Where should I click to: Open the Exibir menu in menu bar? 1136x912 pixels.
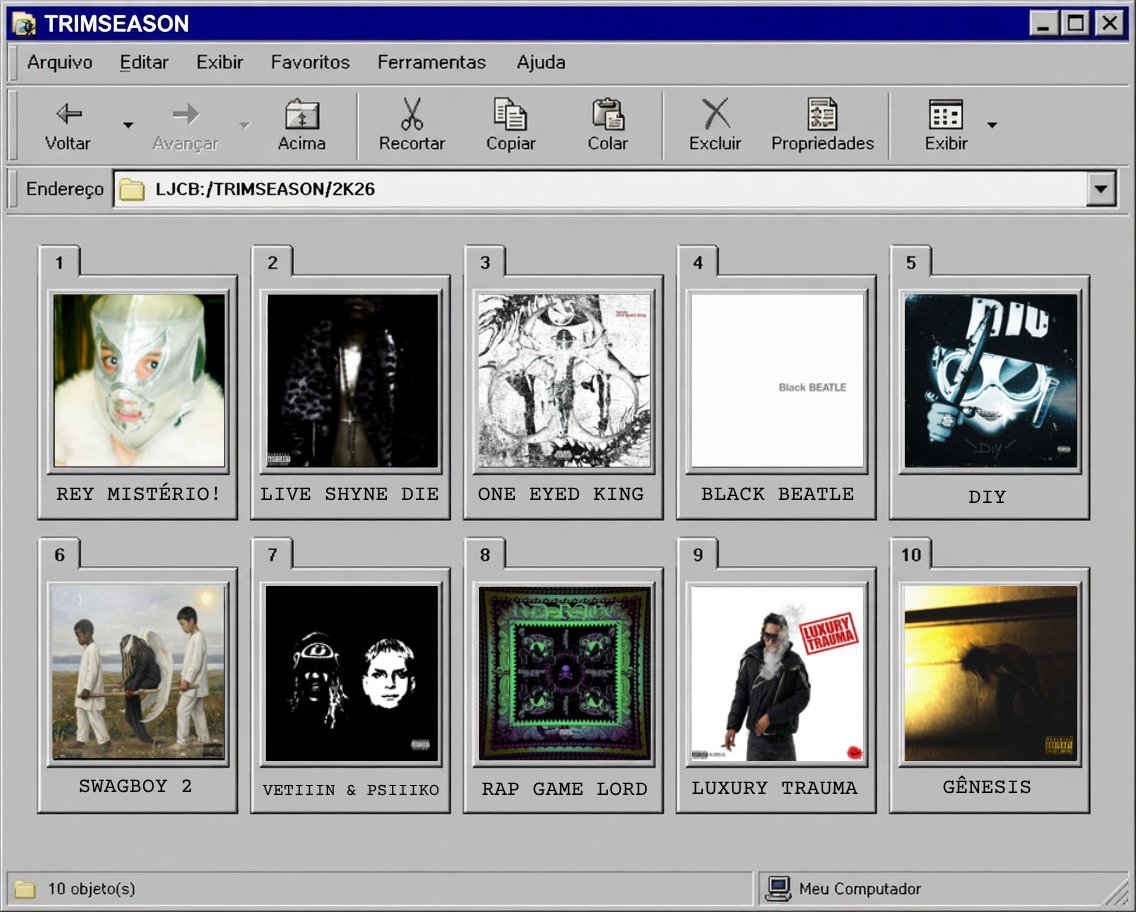[x=220, y=62]
